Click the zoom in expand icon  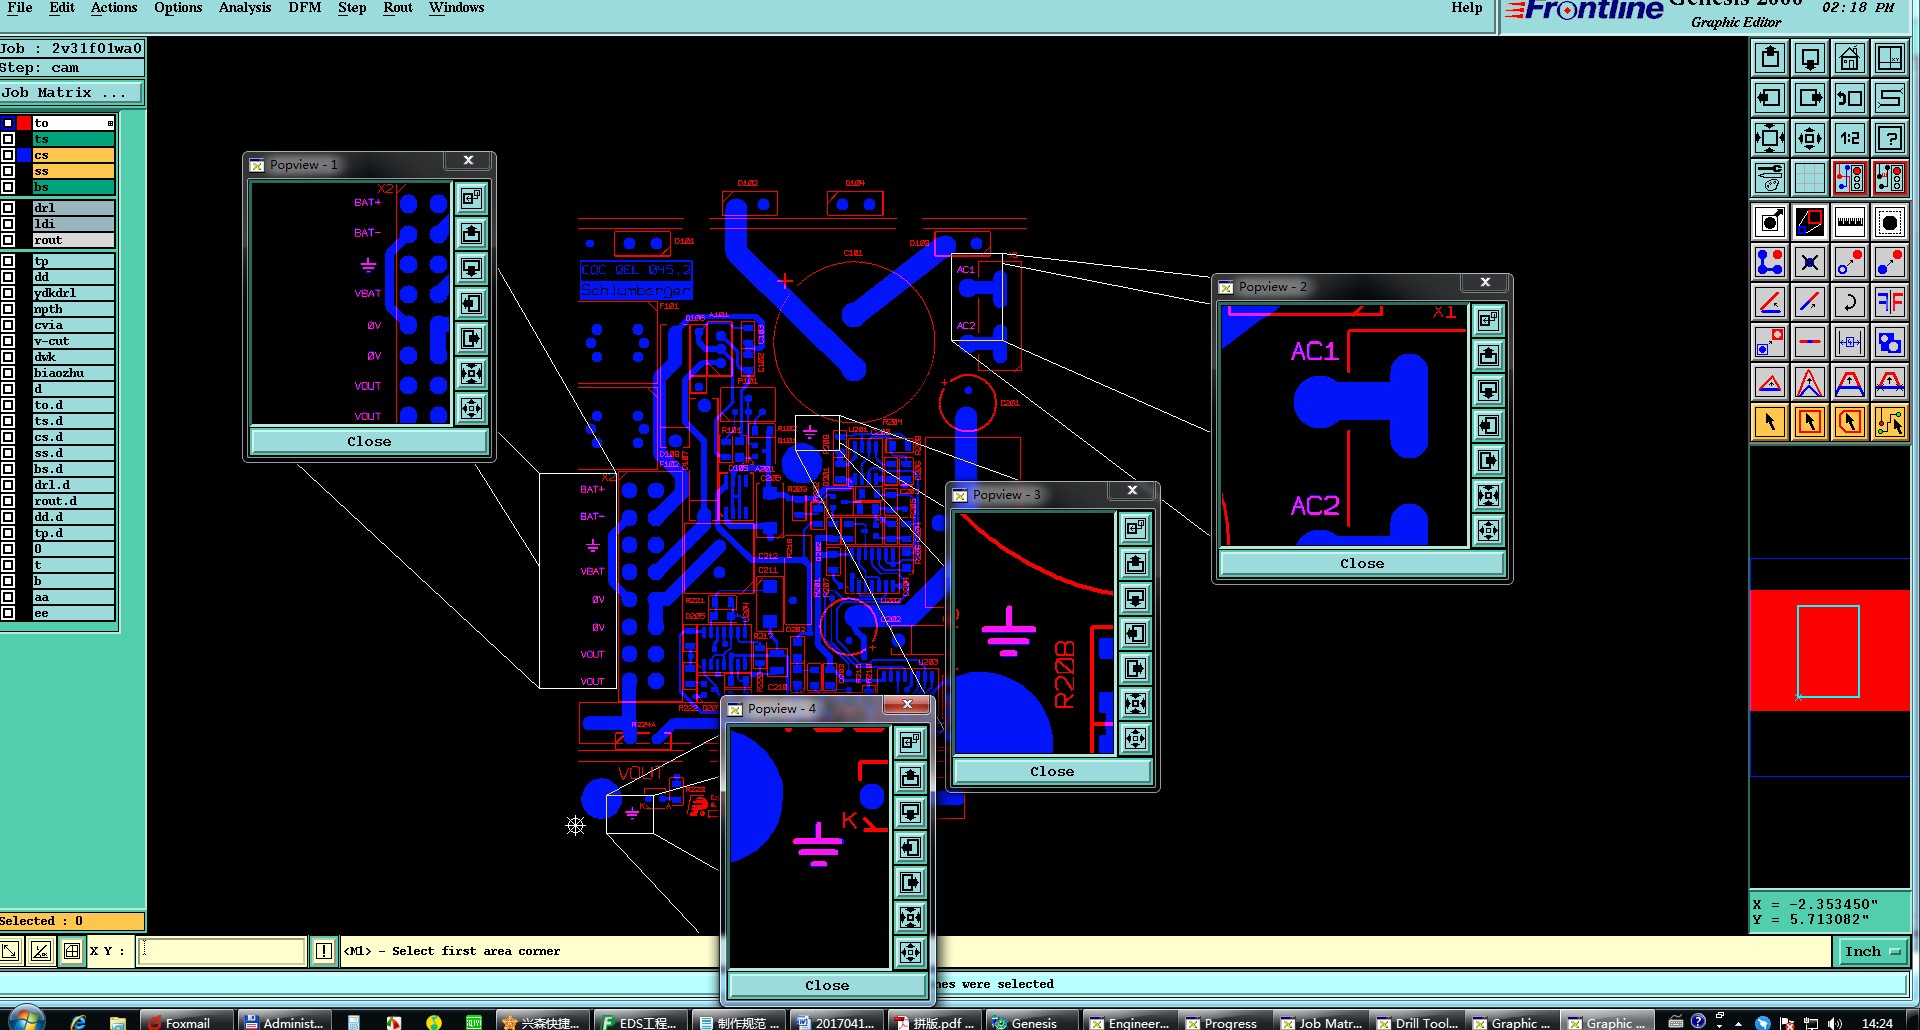(x=1770, y=138)
